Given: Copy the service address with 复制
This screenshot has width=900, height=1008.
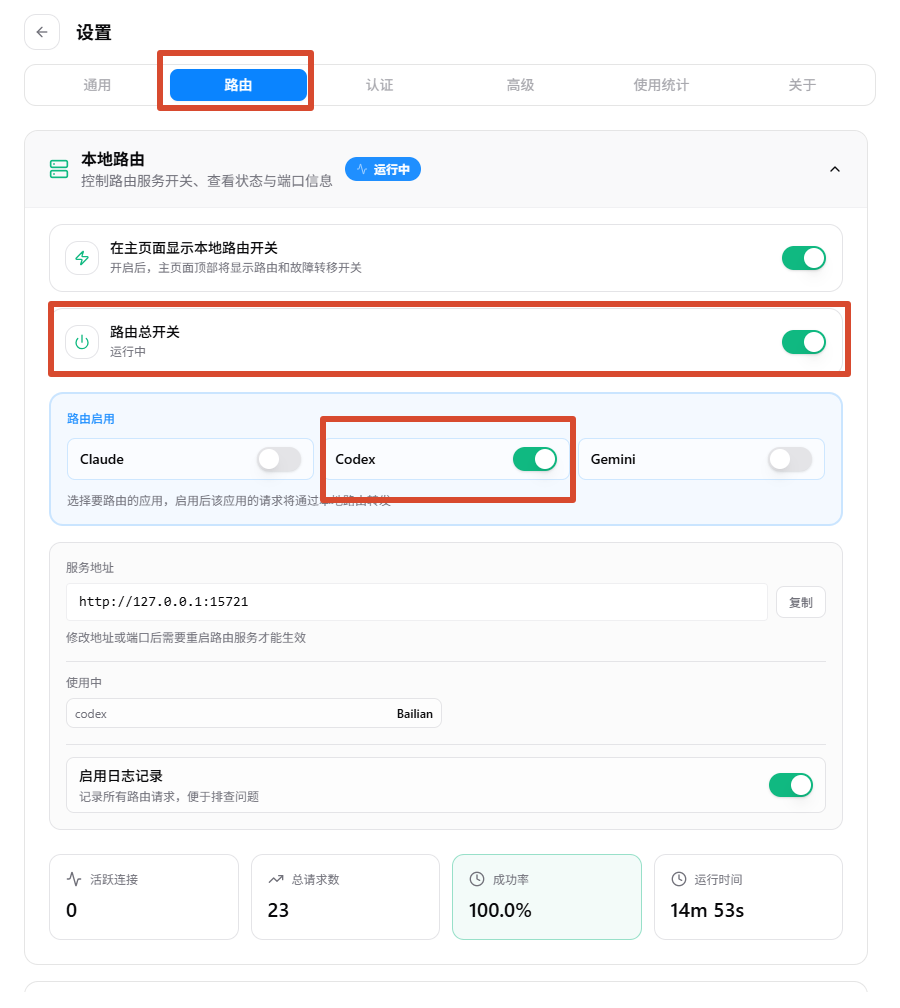Looking at the screenshot, I should point(801,602).
